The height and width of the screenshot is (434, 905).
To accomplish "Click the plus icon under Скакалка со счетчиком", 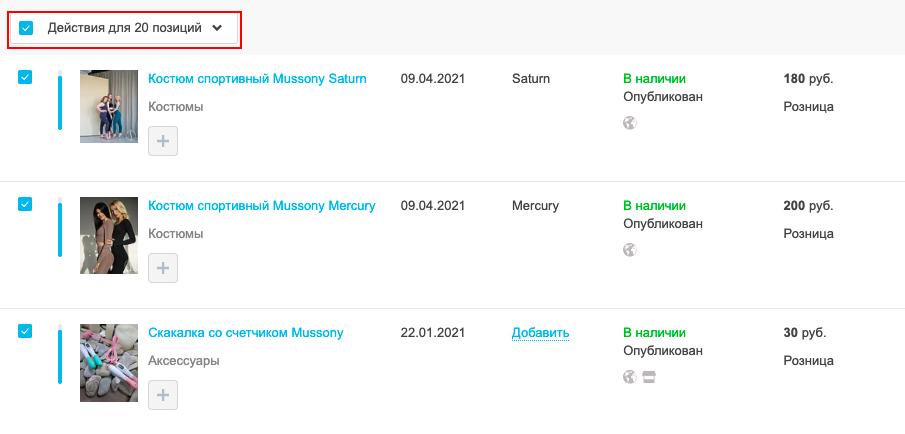I will pyautogui.click(x=163, y=395).
